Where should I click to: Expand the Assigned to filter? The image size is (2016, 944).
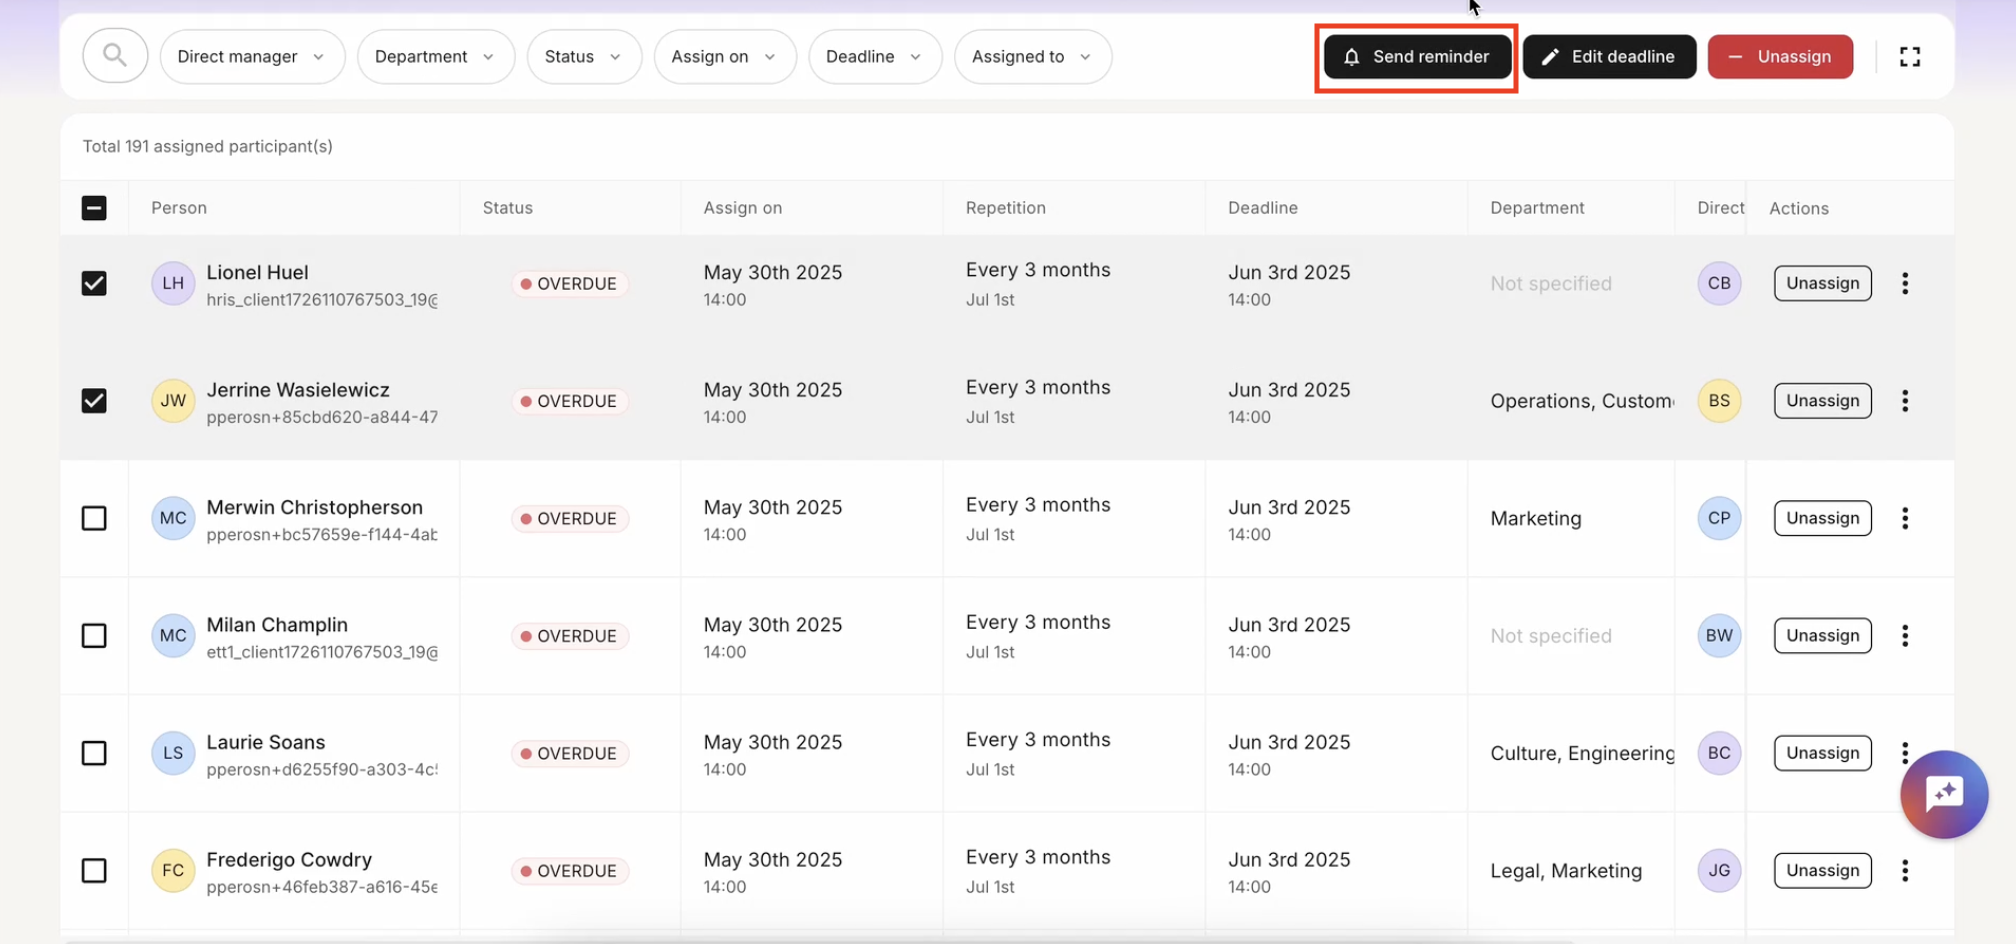1031,57
